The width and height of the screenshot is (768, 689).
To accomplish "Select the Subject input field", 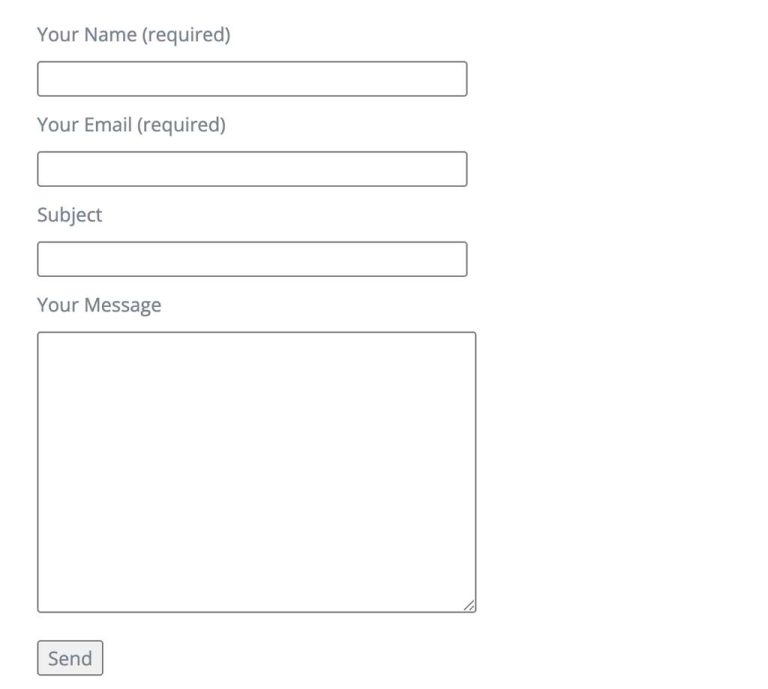I will click(252, 259).
